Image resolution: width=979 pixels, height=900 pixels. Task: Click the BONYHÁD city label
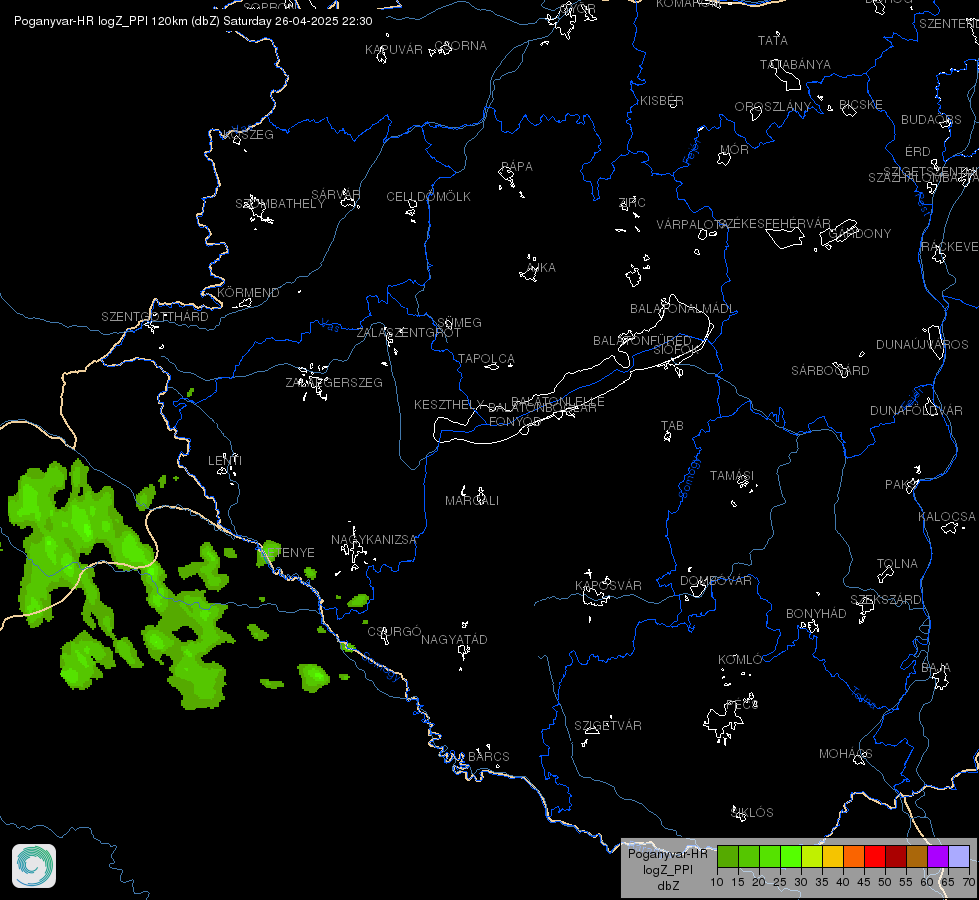pos(816,614)
